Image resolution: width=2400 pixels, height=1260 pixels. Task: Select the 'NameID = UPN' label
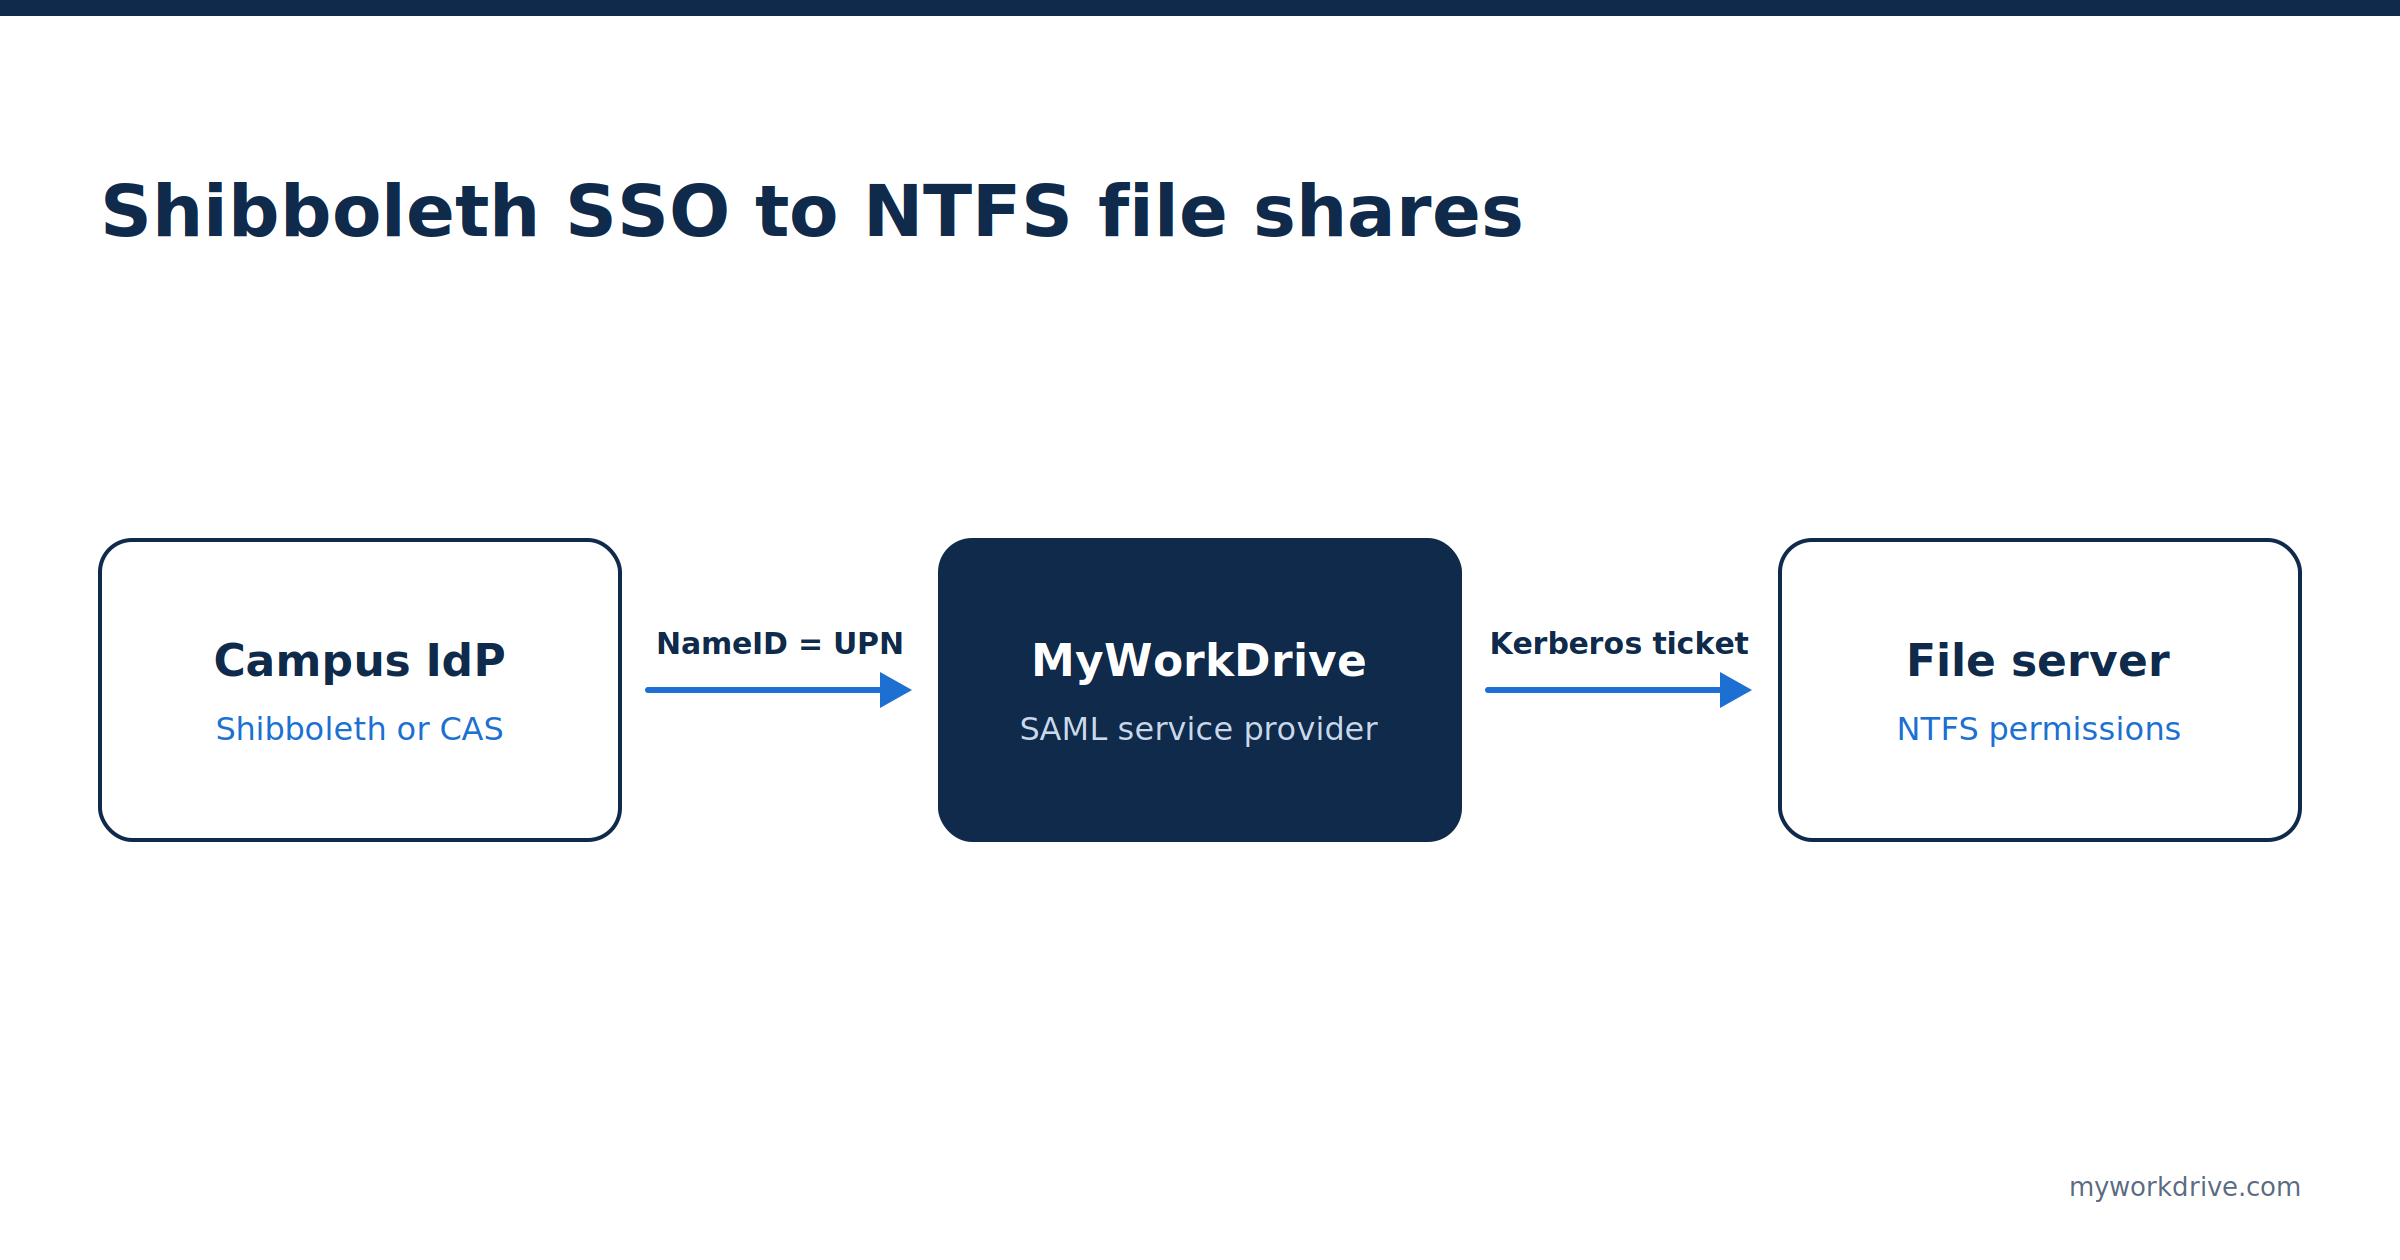point(780,643)
